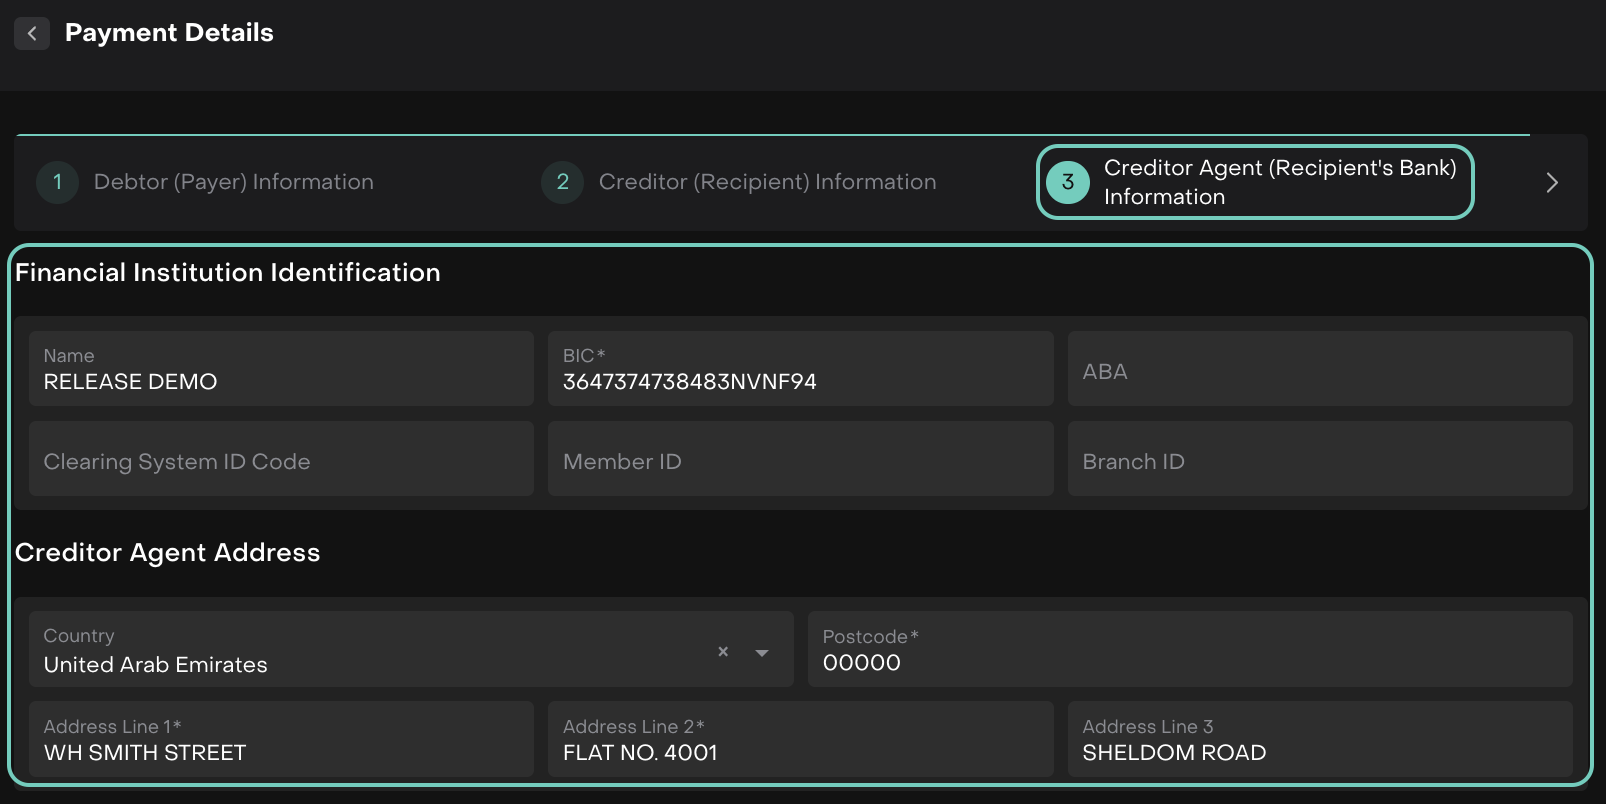Click into the Branch ID field
Image resolution: width=1606 pixels, height=804 pixels.
(1319, 460)
